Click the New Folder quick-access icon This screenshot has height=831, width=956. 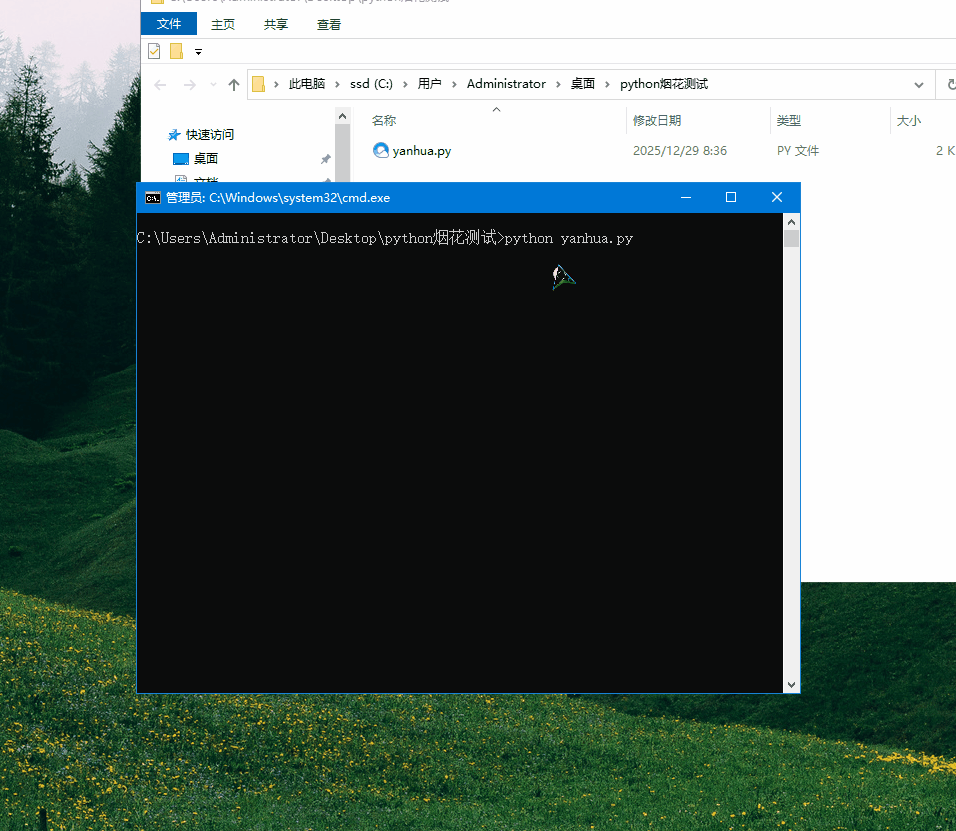click(176, 51)
